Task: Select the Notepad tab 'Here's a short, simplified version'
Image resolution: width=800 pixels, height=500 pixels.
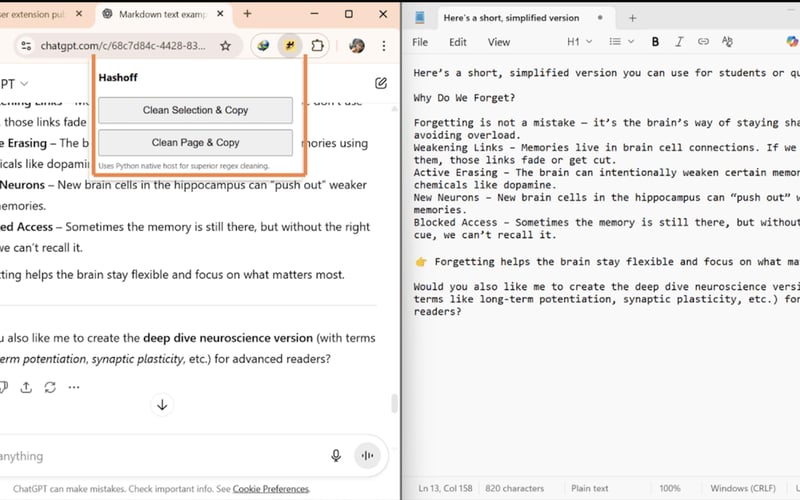Action: pyautogui.click(x=511, y=18)
